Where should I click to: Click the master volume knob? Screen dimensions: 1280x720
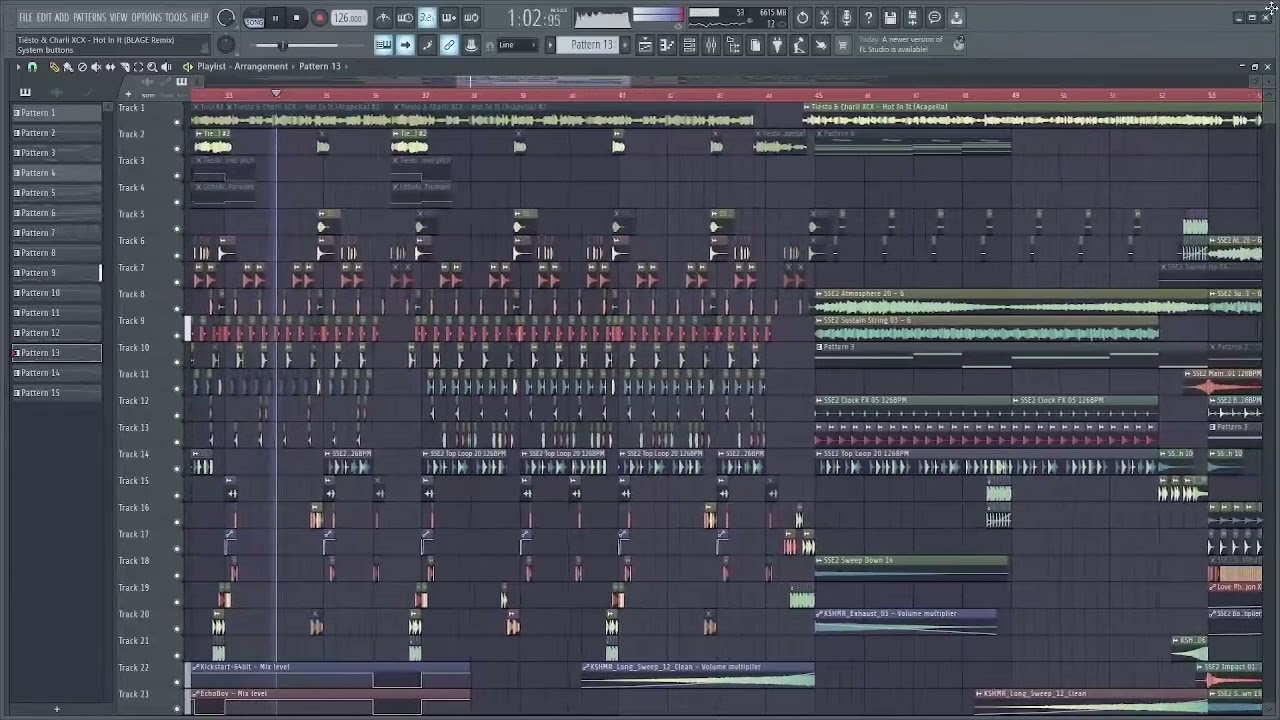(x=226, y=18)
